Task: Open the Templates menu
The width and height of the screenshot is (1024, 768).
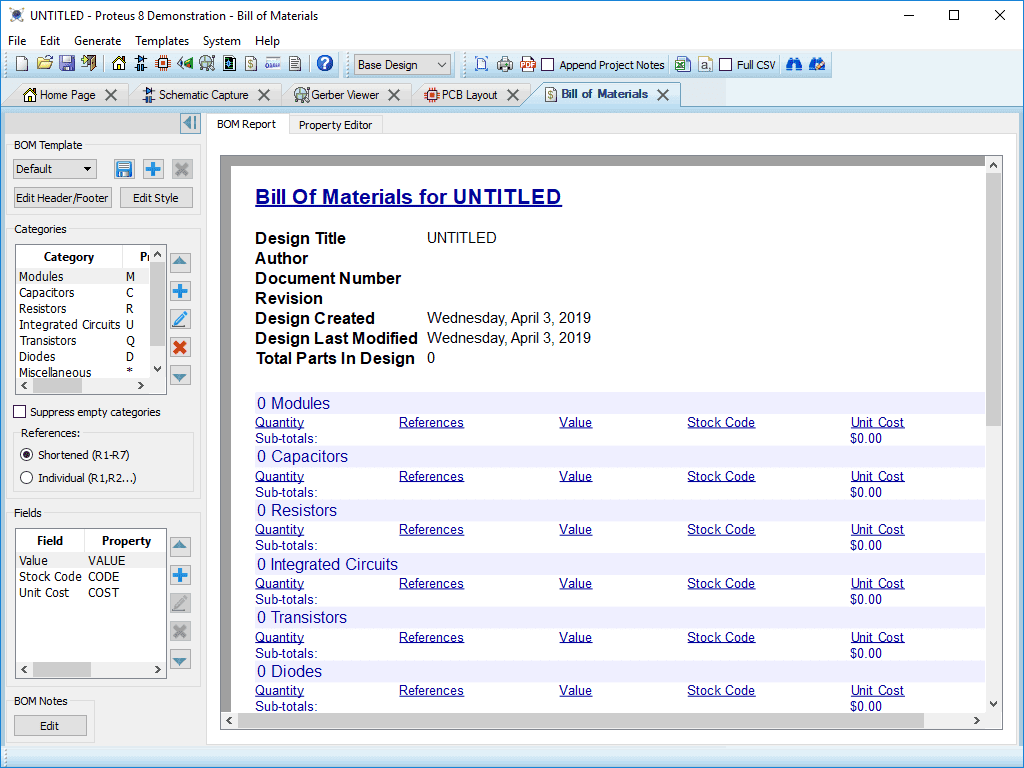Action: point(162,40)
